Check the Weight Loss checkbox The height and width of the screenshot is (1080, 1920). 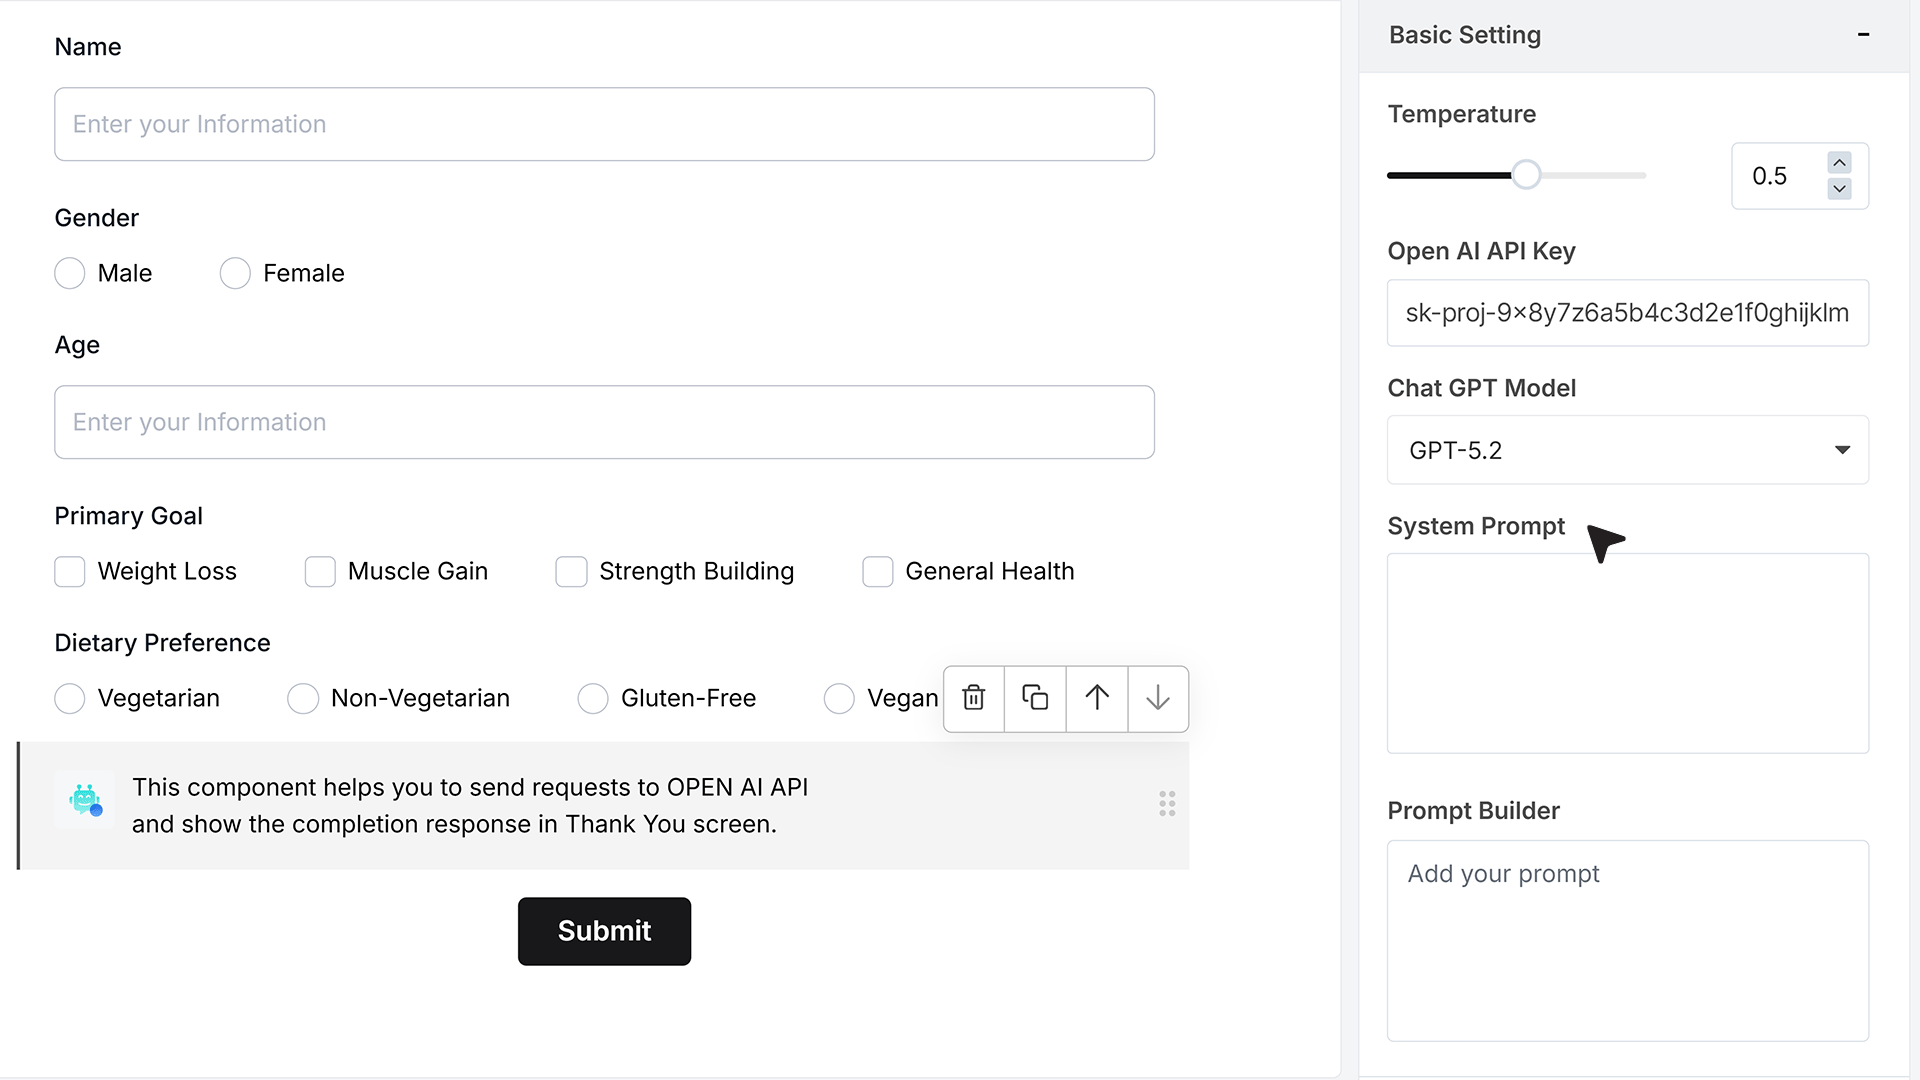click(69, 571)
